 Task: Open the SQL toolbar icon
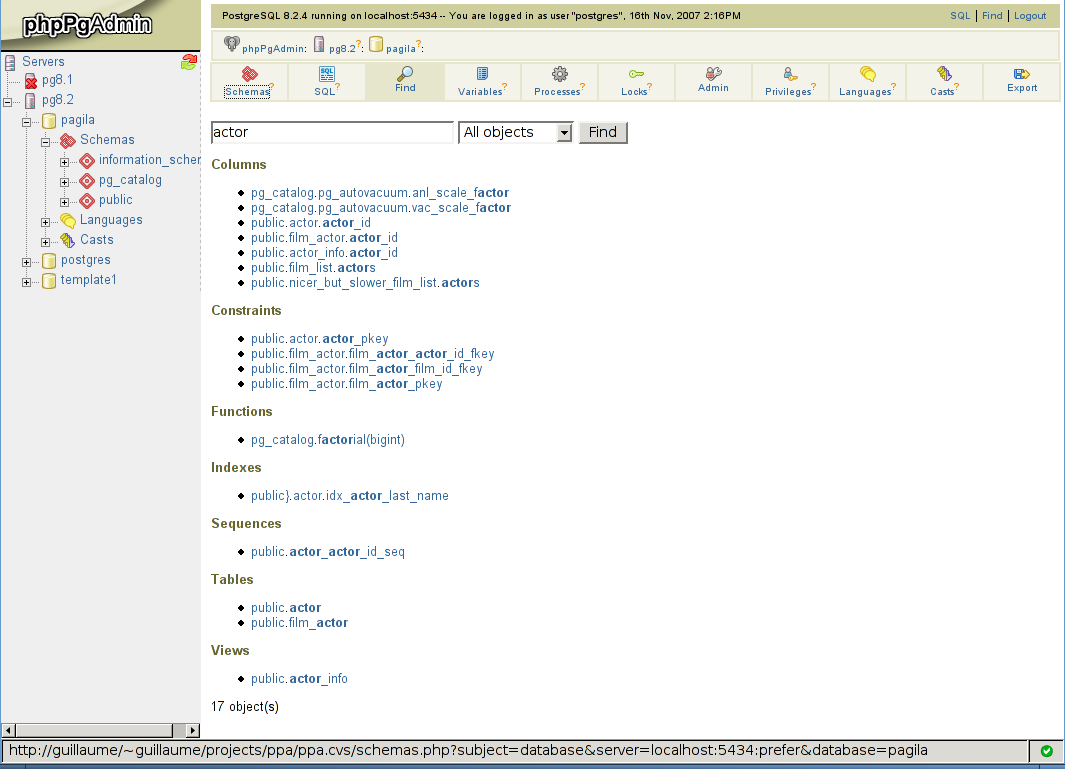pyautogui.click(x=326, y=74)
